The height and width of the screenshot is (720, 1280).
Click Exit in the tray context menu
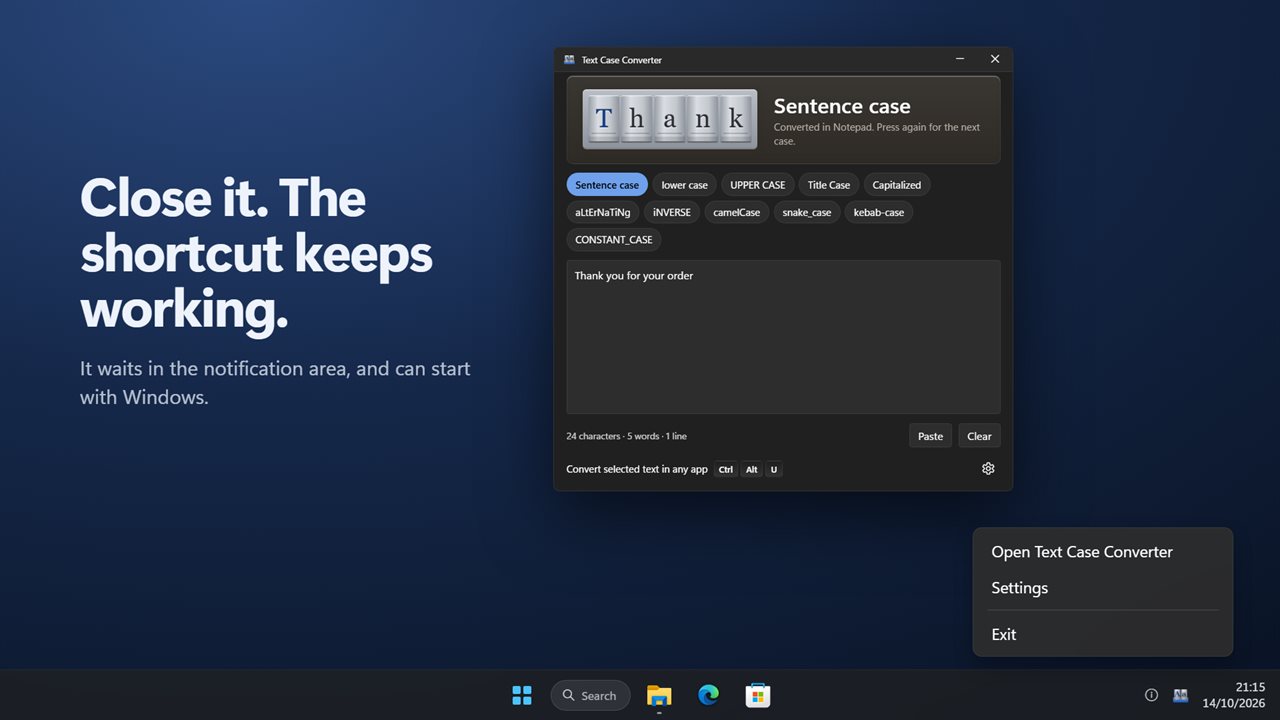[x=1102, y=634]
